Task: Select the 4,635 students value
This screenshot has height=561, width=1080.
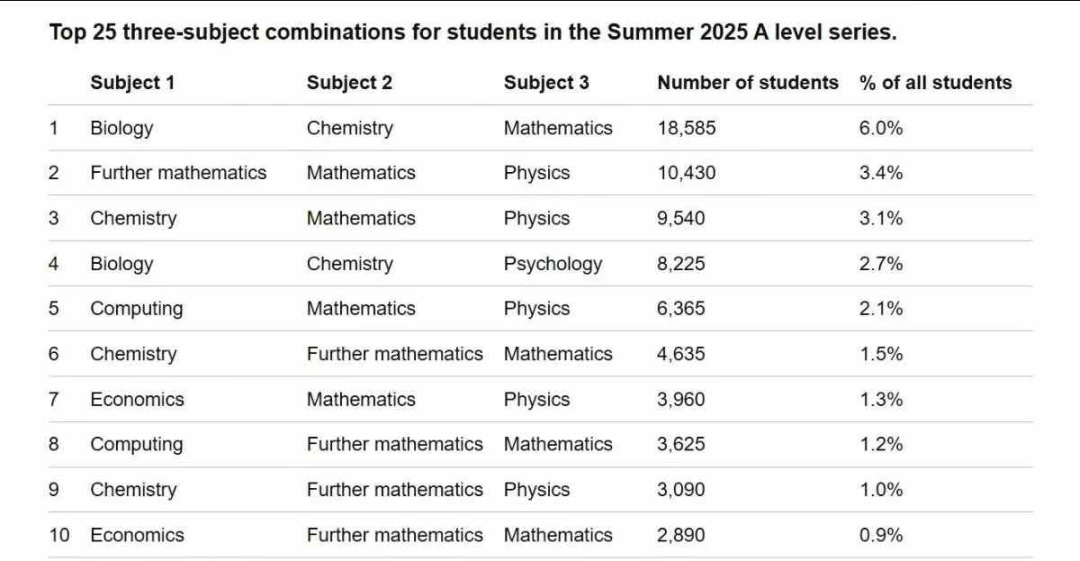Action: tap(680, 354)
